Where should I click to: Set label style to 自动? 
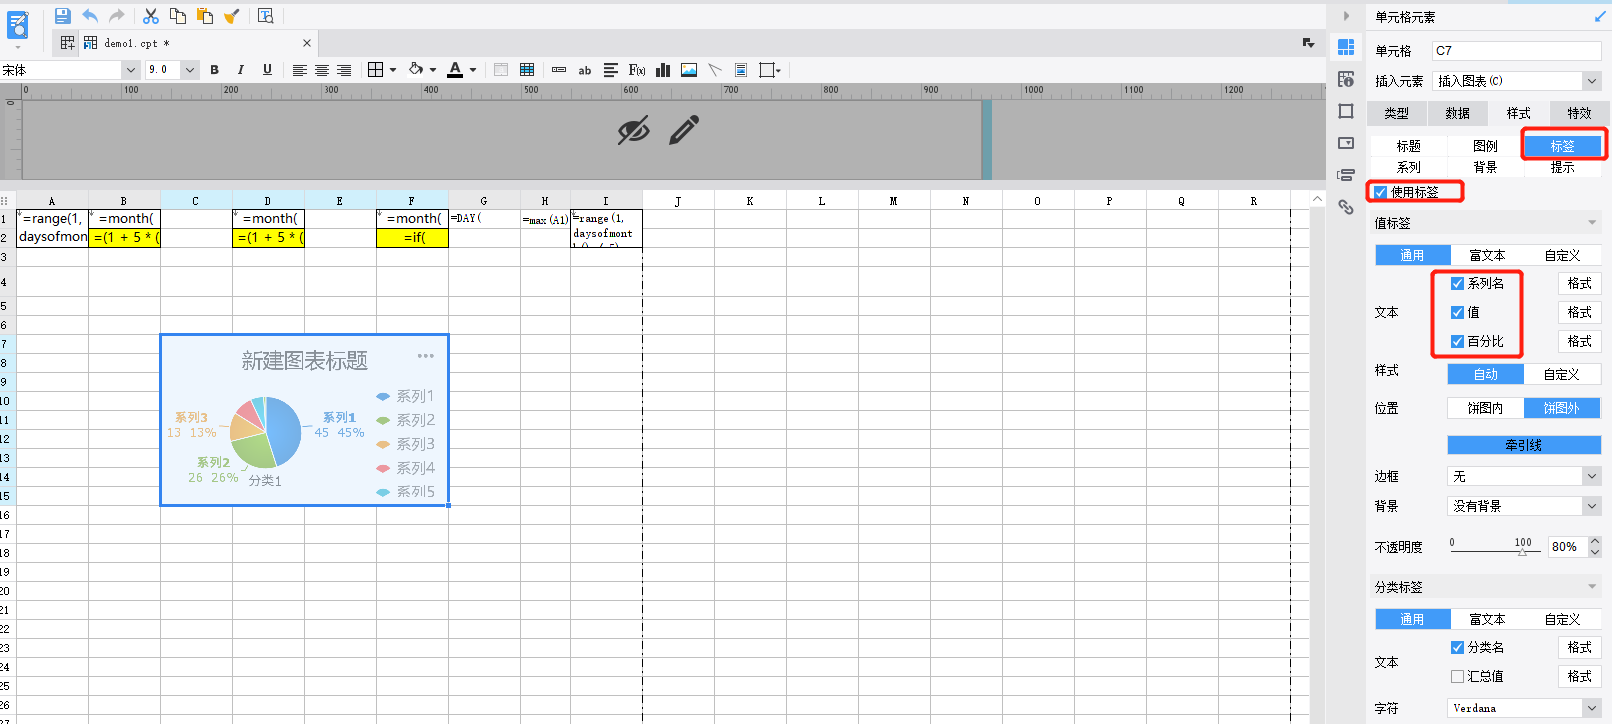1486,374
